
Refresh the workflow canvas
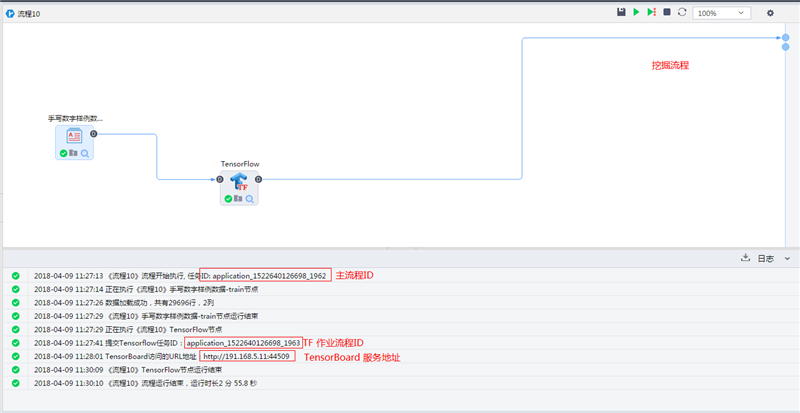pyautogui.click(x=682, y=12)
